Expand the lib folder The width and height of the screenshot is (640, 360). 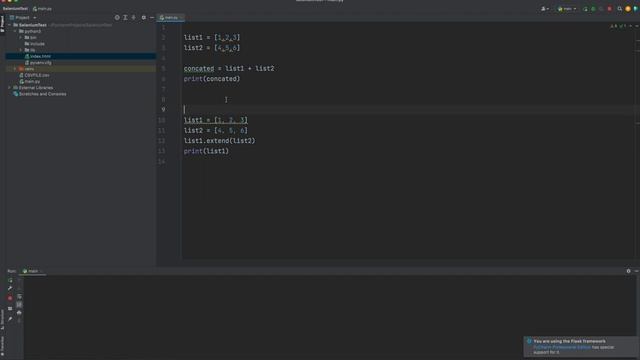click(21, 50)
